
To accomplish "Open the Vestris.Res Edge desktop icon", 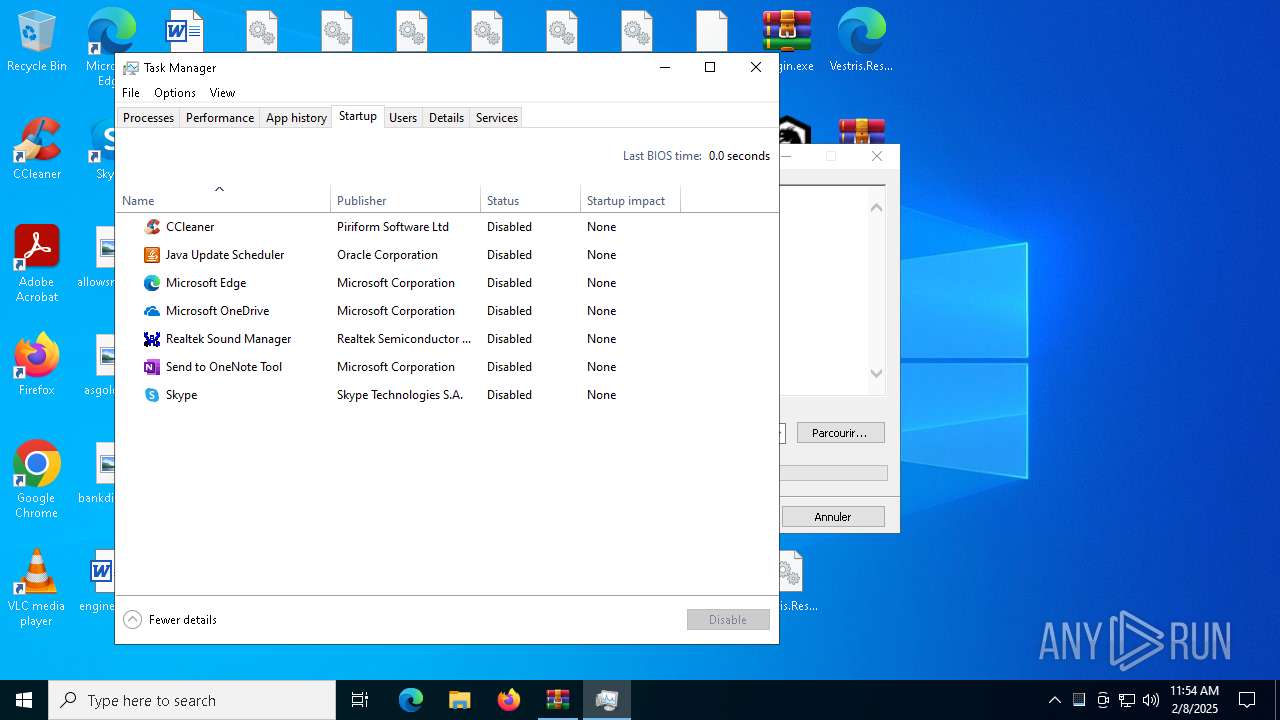I will pos(862,41).
